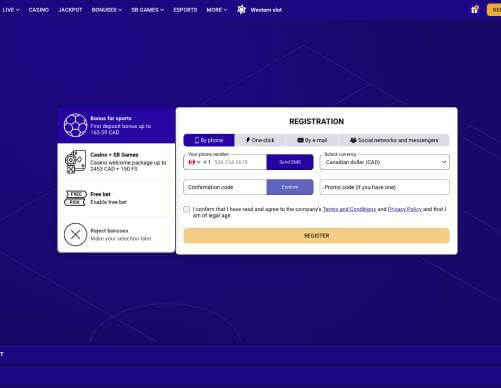The width and height of the screenshot is (501, 388).
Task: Open the Select currency dropdown
Action: pyautogui.click(x=384, y=162)
